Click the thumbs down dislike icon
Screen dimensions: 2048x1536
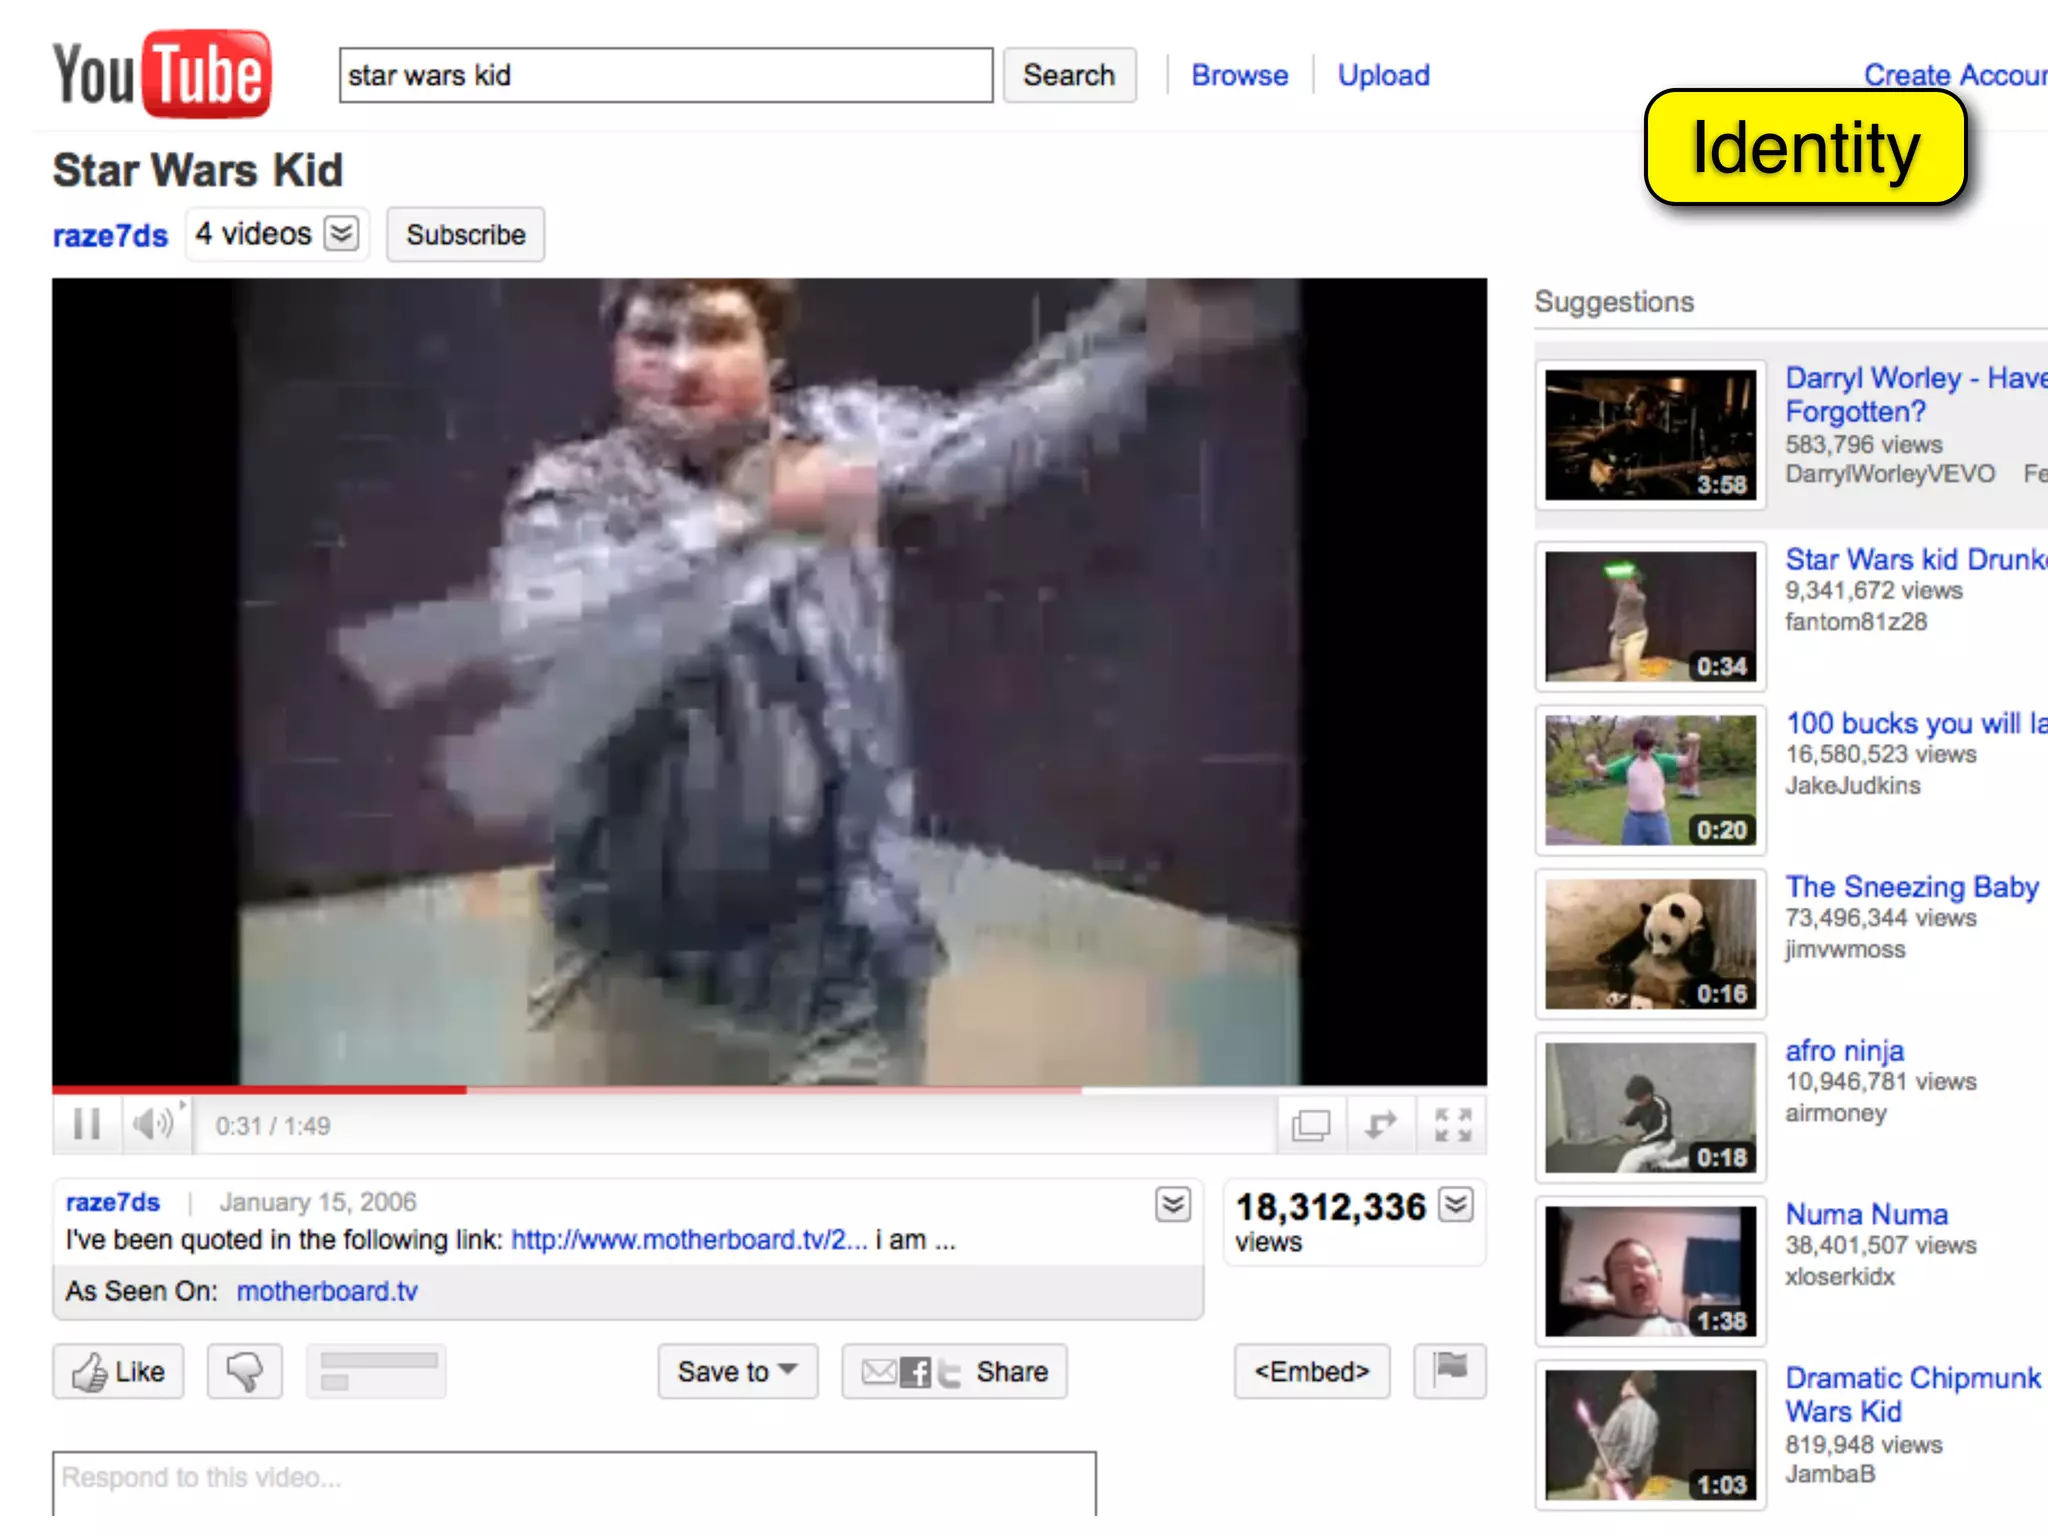pos(245,1372)
